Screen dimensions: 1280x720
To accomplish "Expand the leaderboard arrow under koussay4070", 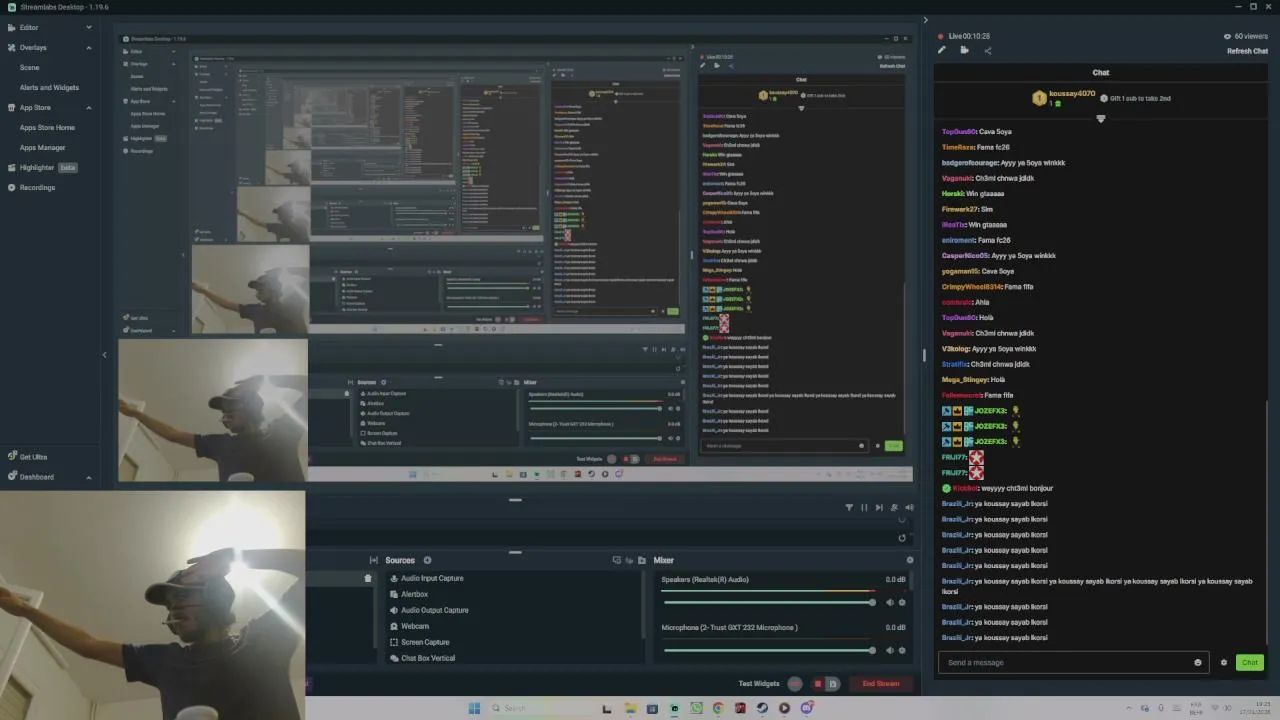I will tap(1101, 119).
